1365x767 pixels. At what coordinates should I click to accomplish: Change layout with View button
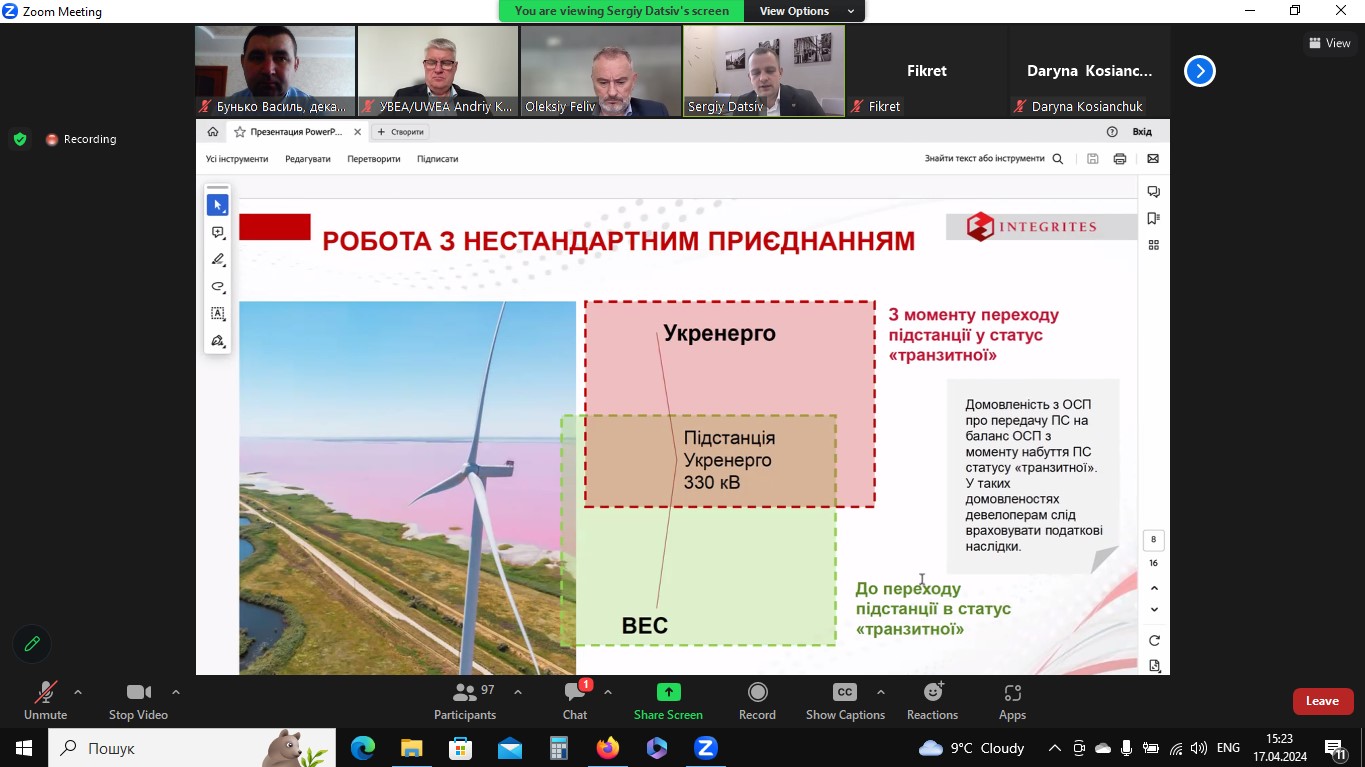1330,43
